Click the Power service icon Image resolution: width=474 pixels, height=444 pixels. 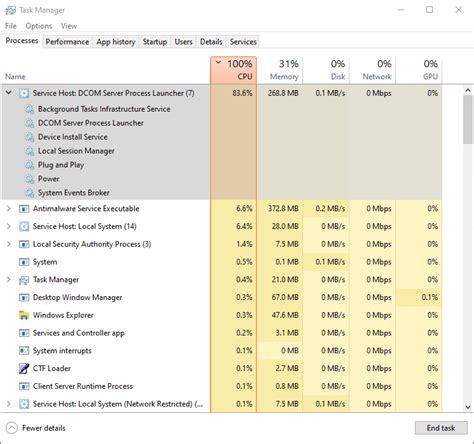click(29, 179)
